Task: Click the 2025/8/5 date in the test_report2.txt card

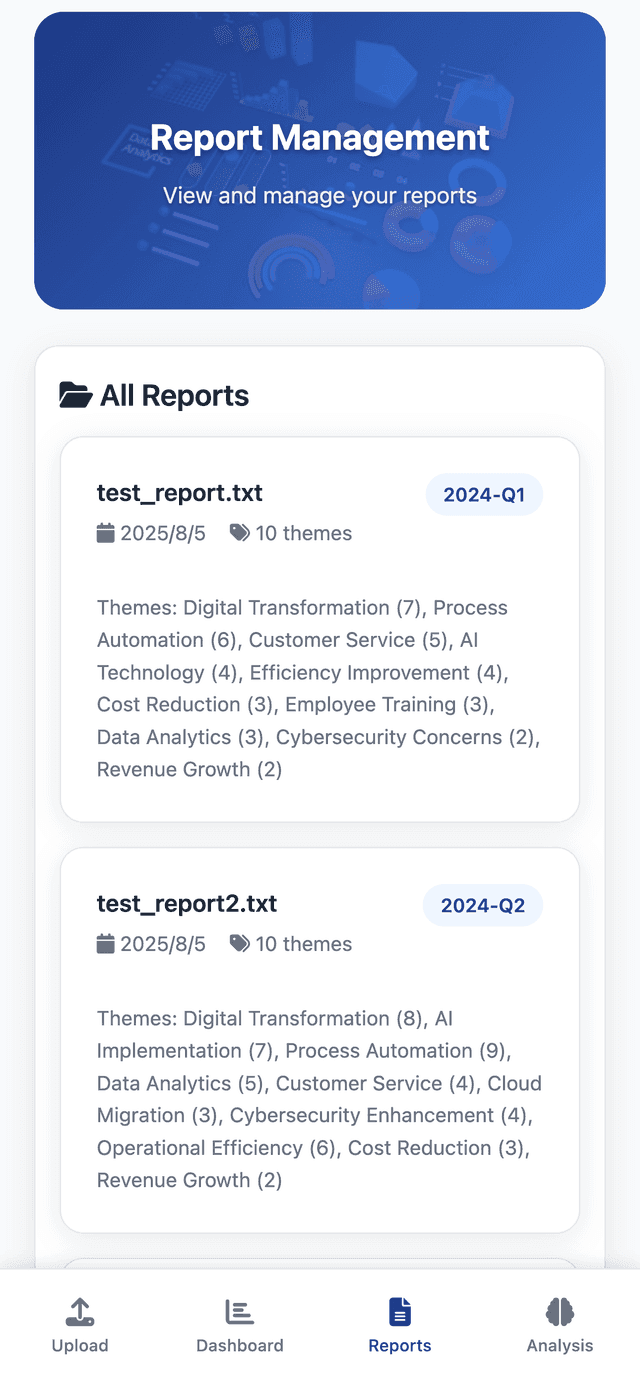Action: (x=163, y=944)
